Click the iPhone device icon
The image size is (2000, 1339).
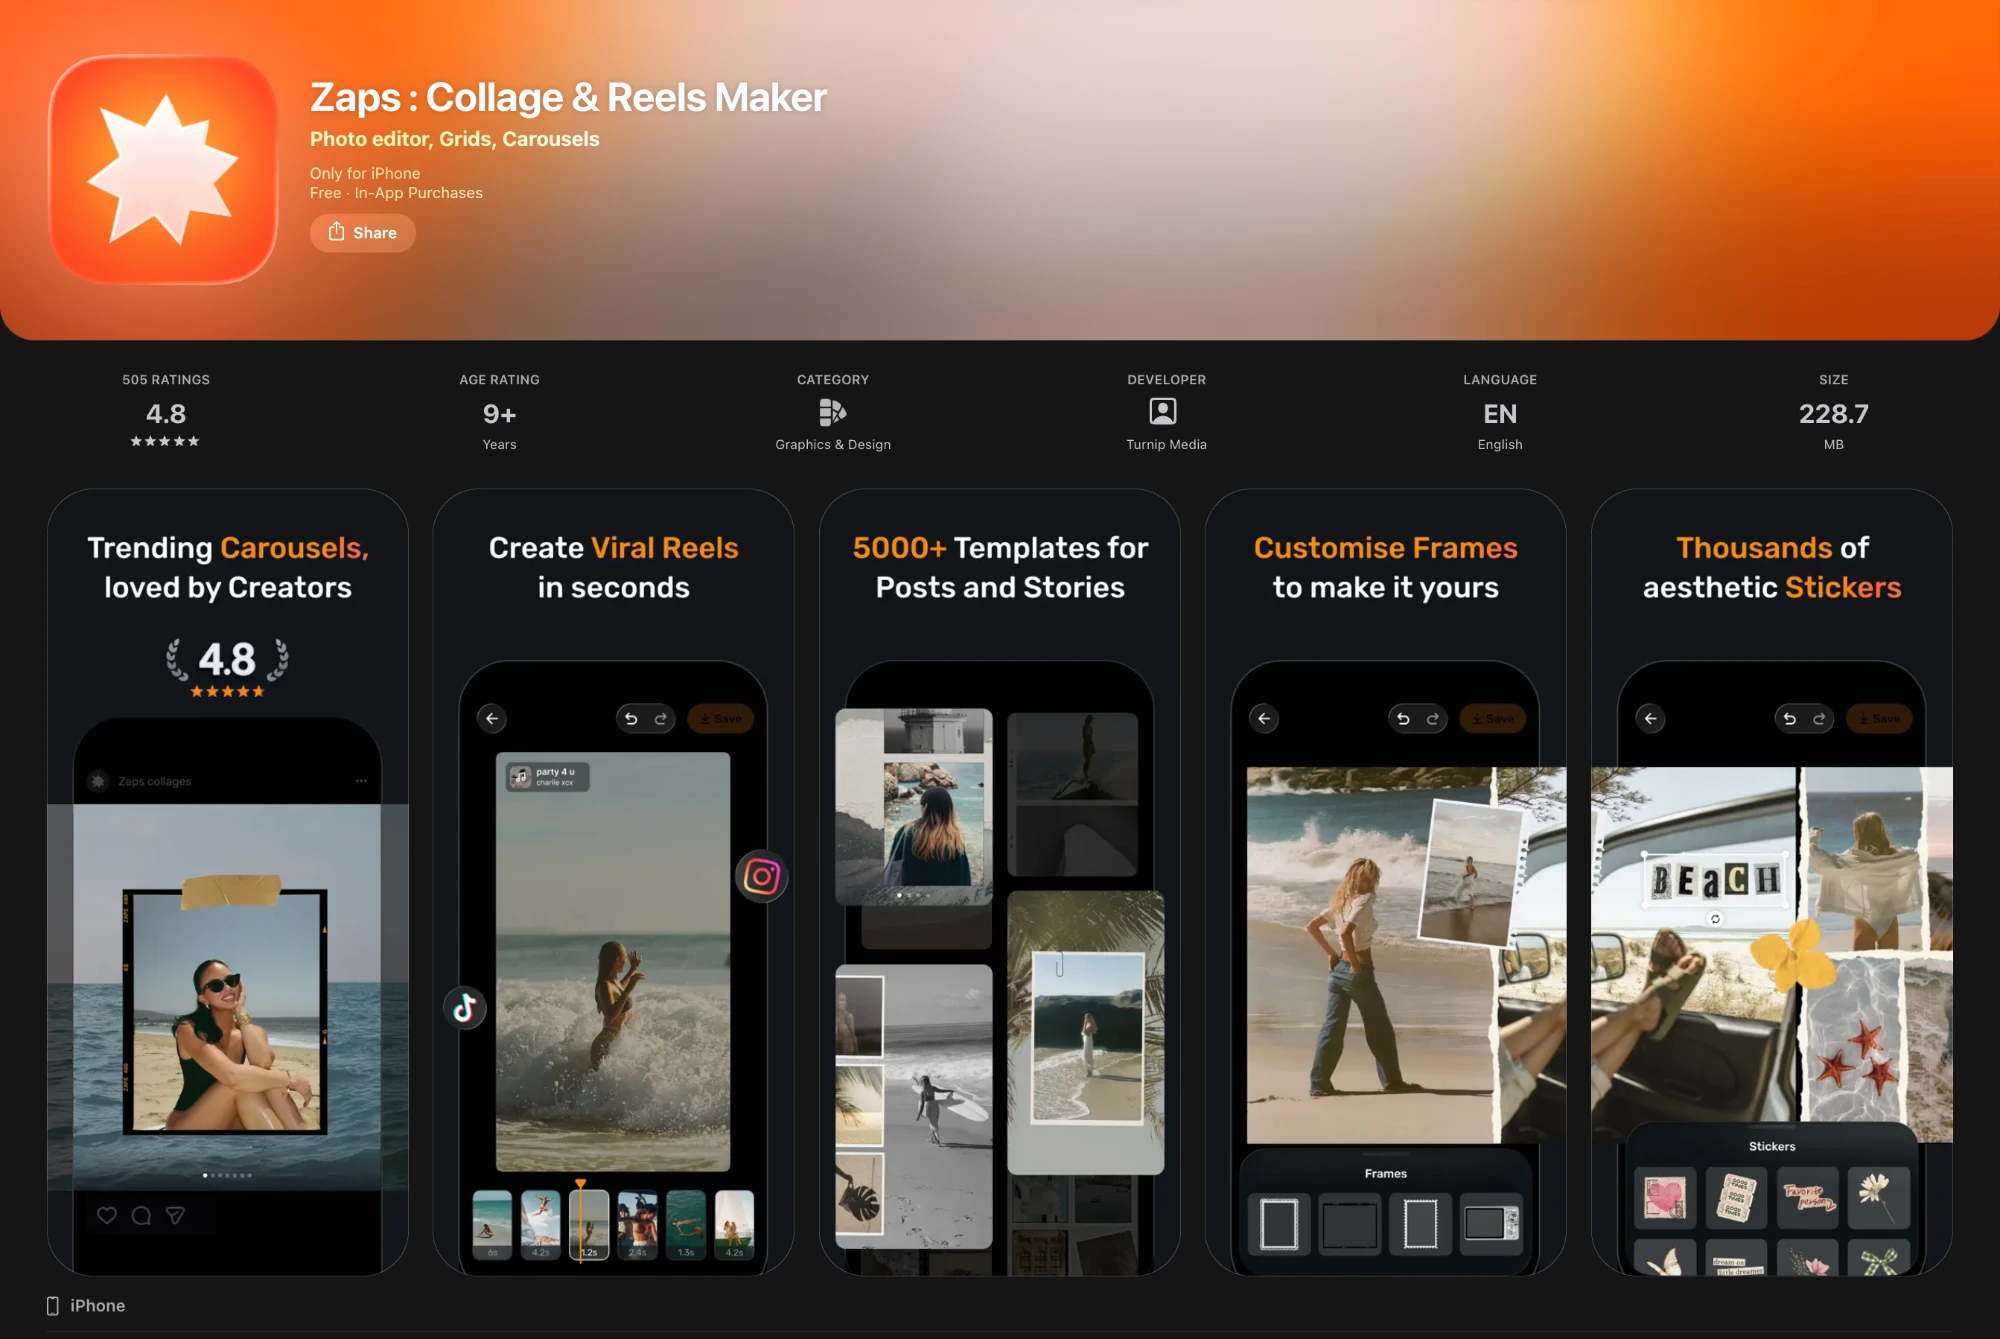[x=53, y=1305]
